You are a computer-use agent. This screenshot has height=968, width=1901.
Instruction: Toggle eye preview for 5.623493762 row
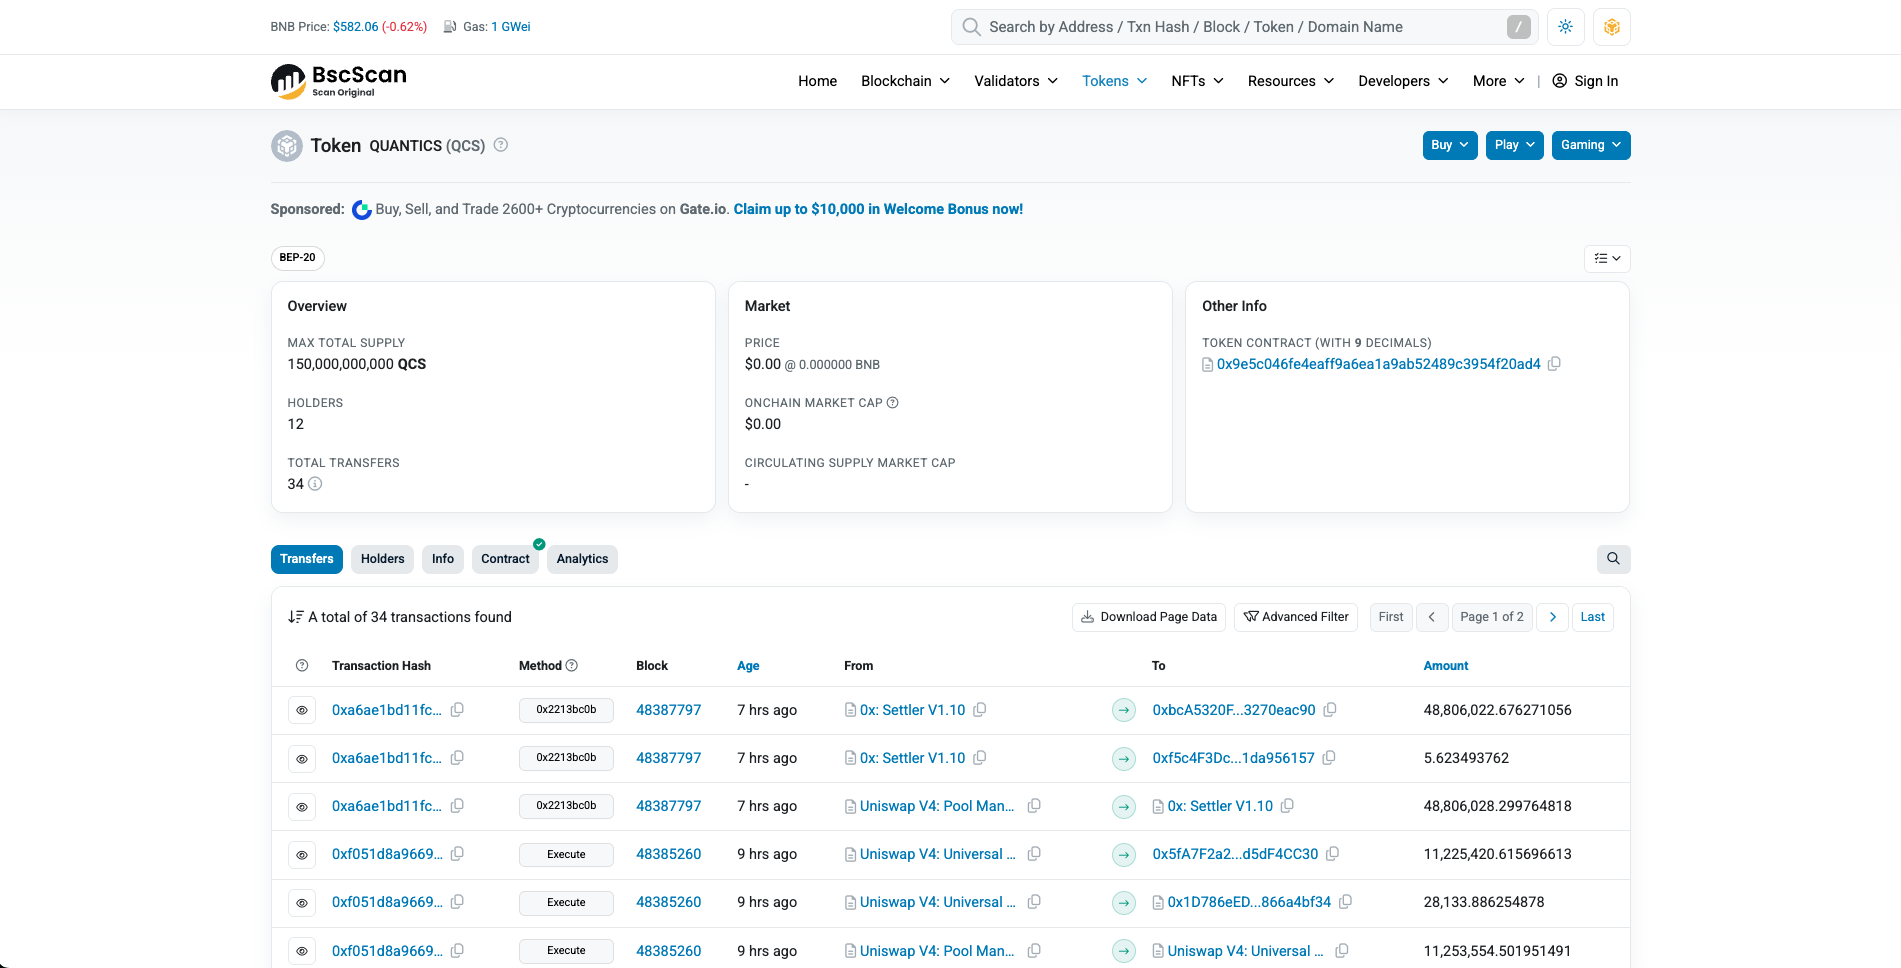click(302, 759)
